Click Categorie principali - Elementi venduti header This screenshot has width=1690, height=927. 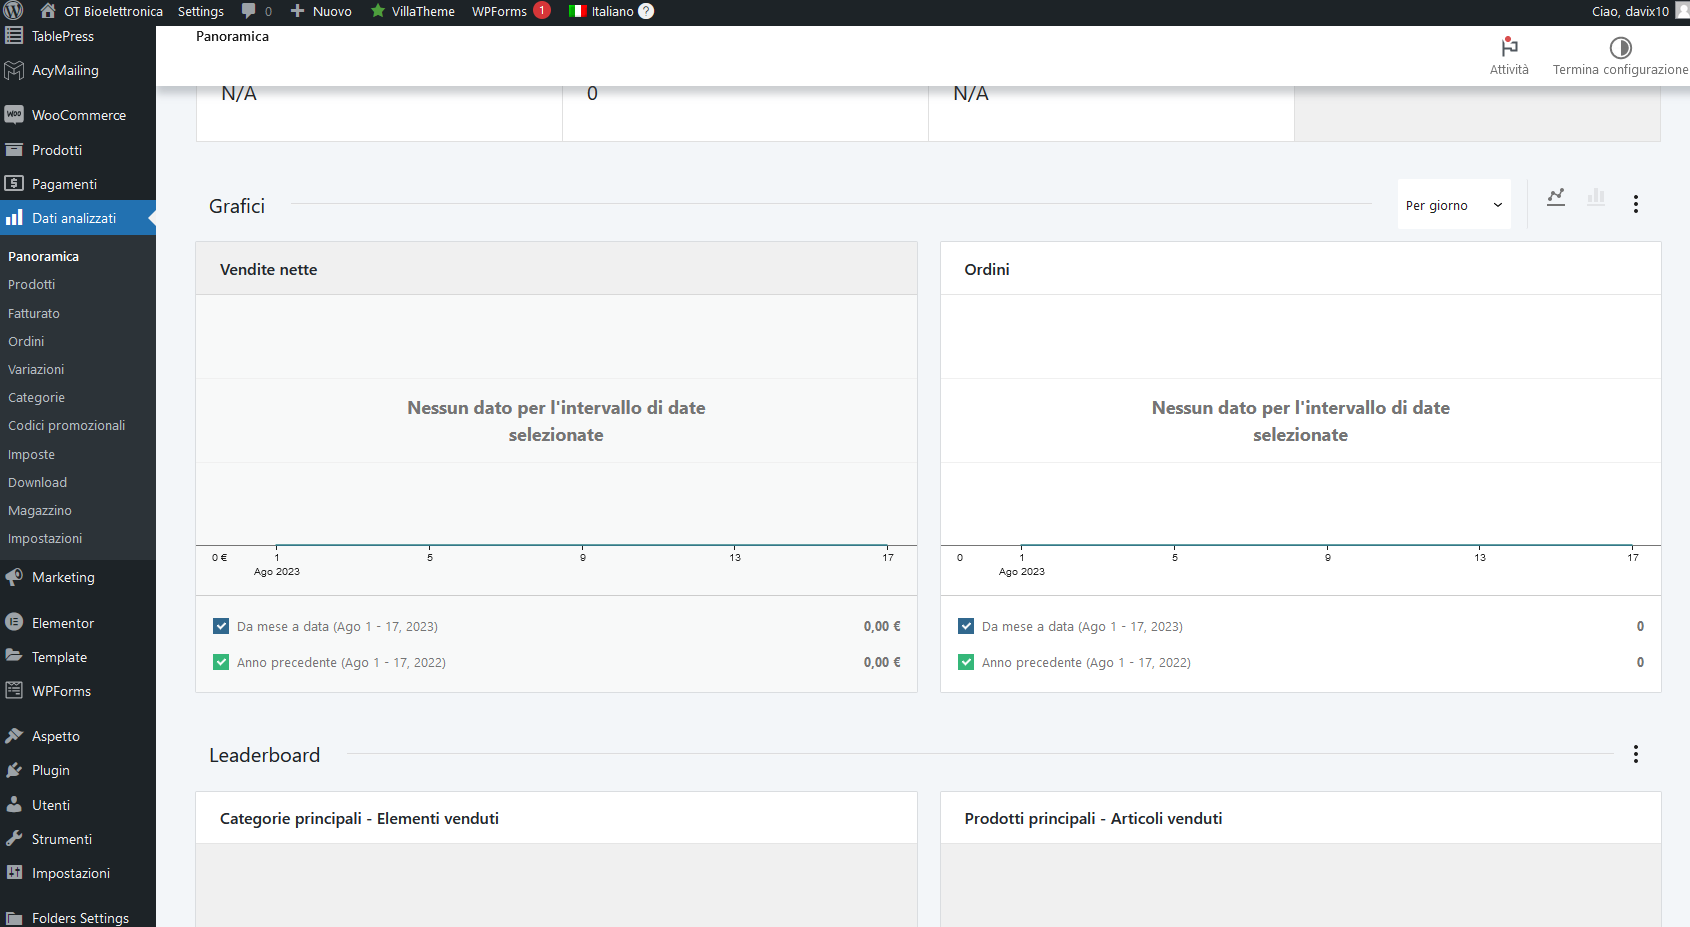tap(359, 818)
